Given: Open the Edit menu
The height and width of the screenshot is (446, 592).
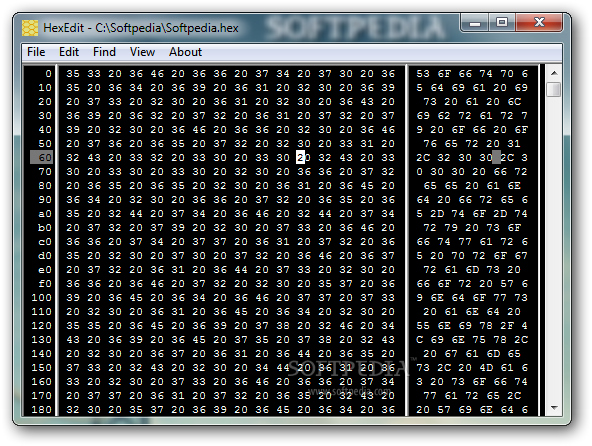Looking at the screenshot, I should click(x=69, y=52).
